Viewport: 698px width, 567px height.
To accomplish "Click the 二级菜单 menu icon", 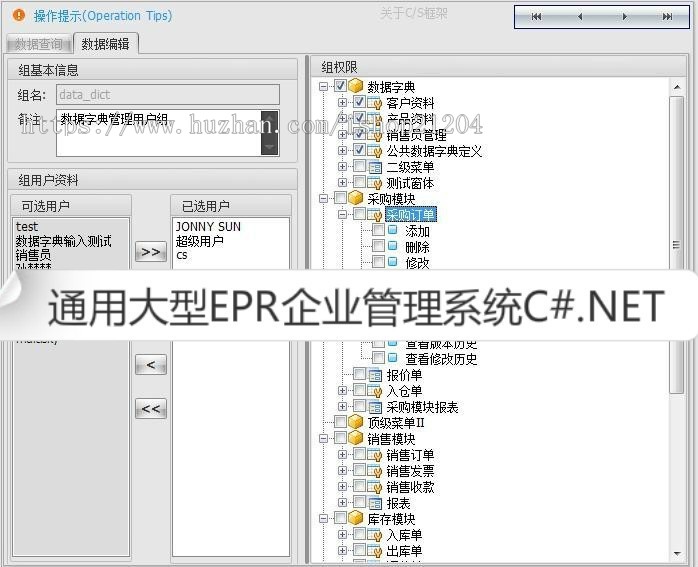I will (375, 167).
